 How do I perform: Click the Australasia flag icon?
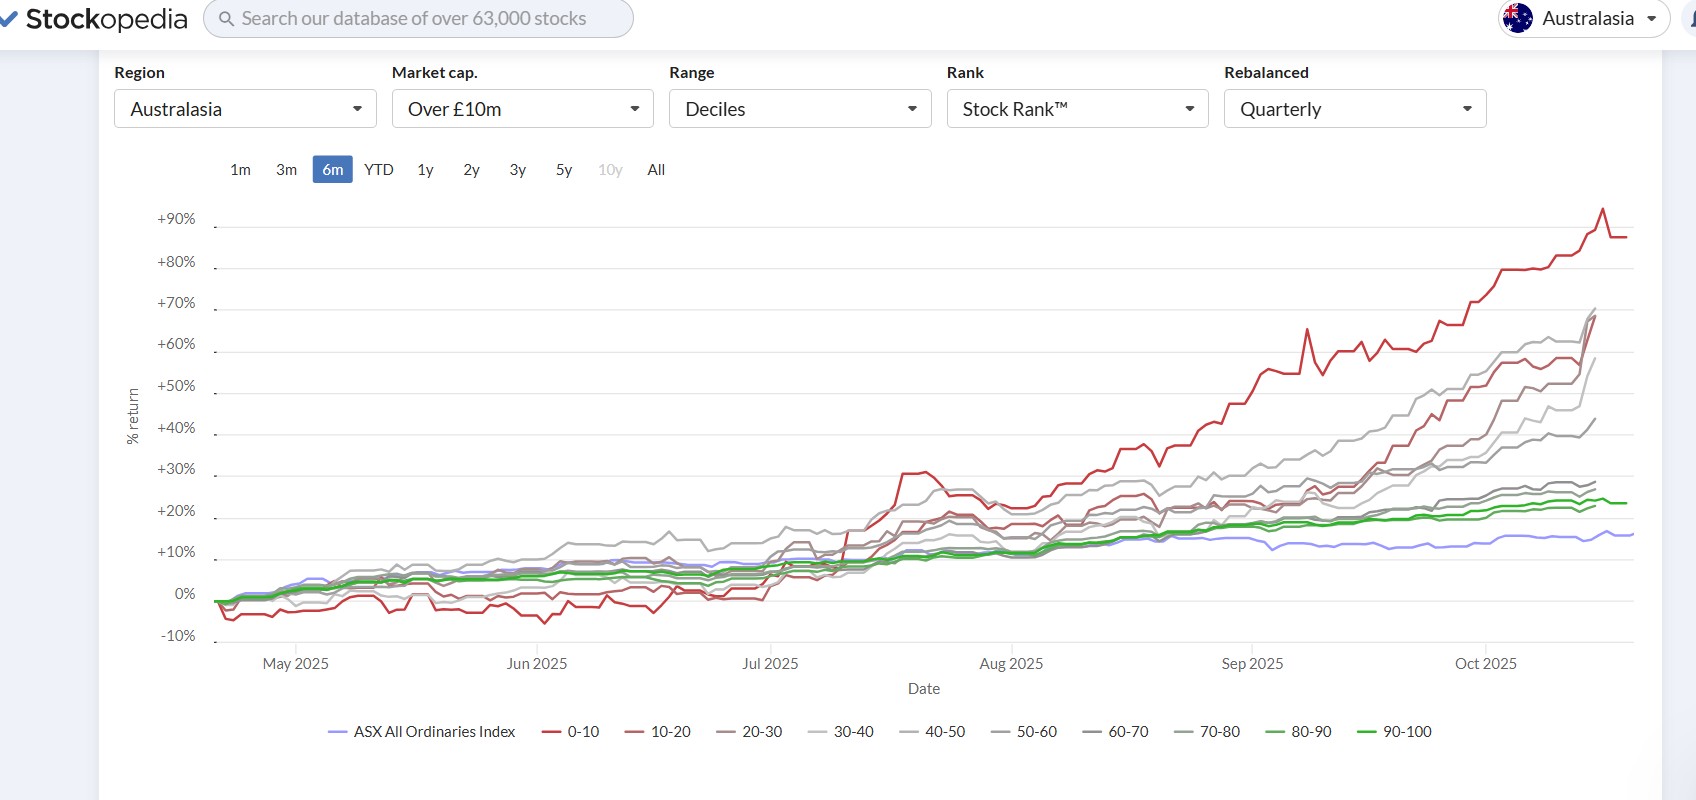pos(1517,18)
